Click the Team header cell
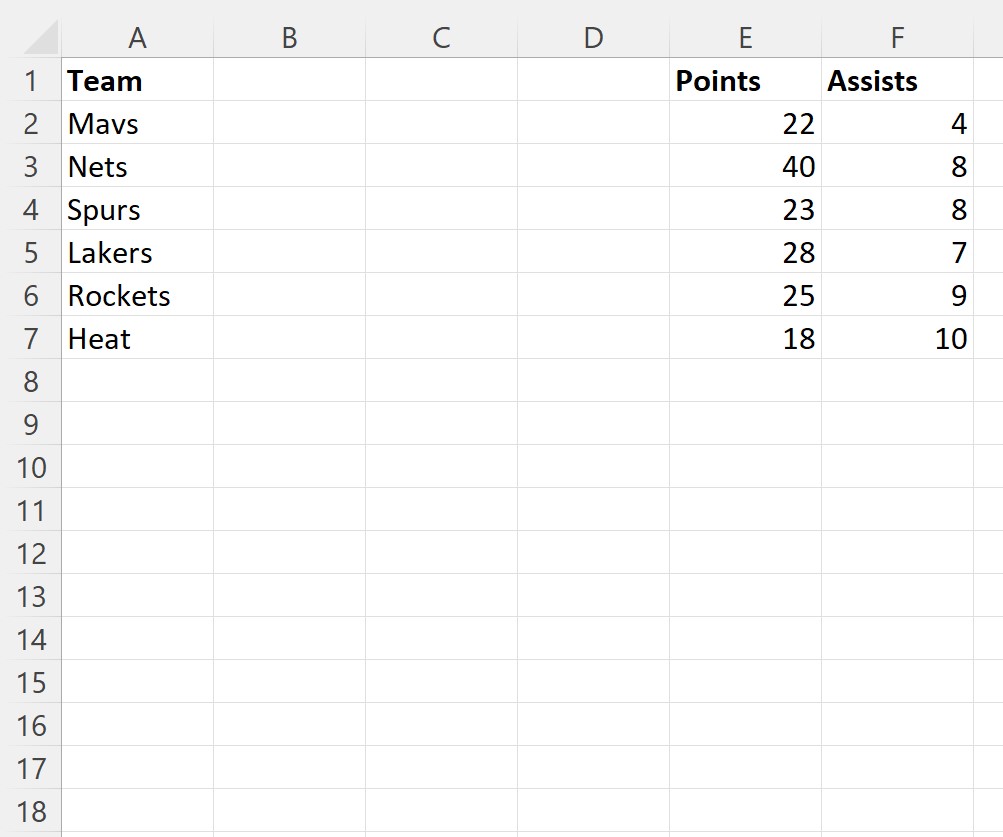The width and height of the screenshot is (1003, 837). coord(138,80)
